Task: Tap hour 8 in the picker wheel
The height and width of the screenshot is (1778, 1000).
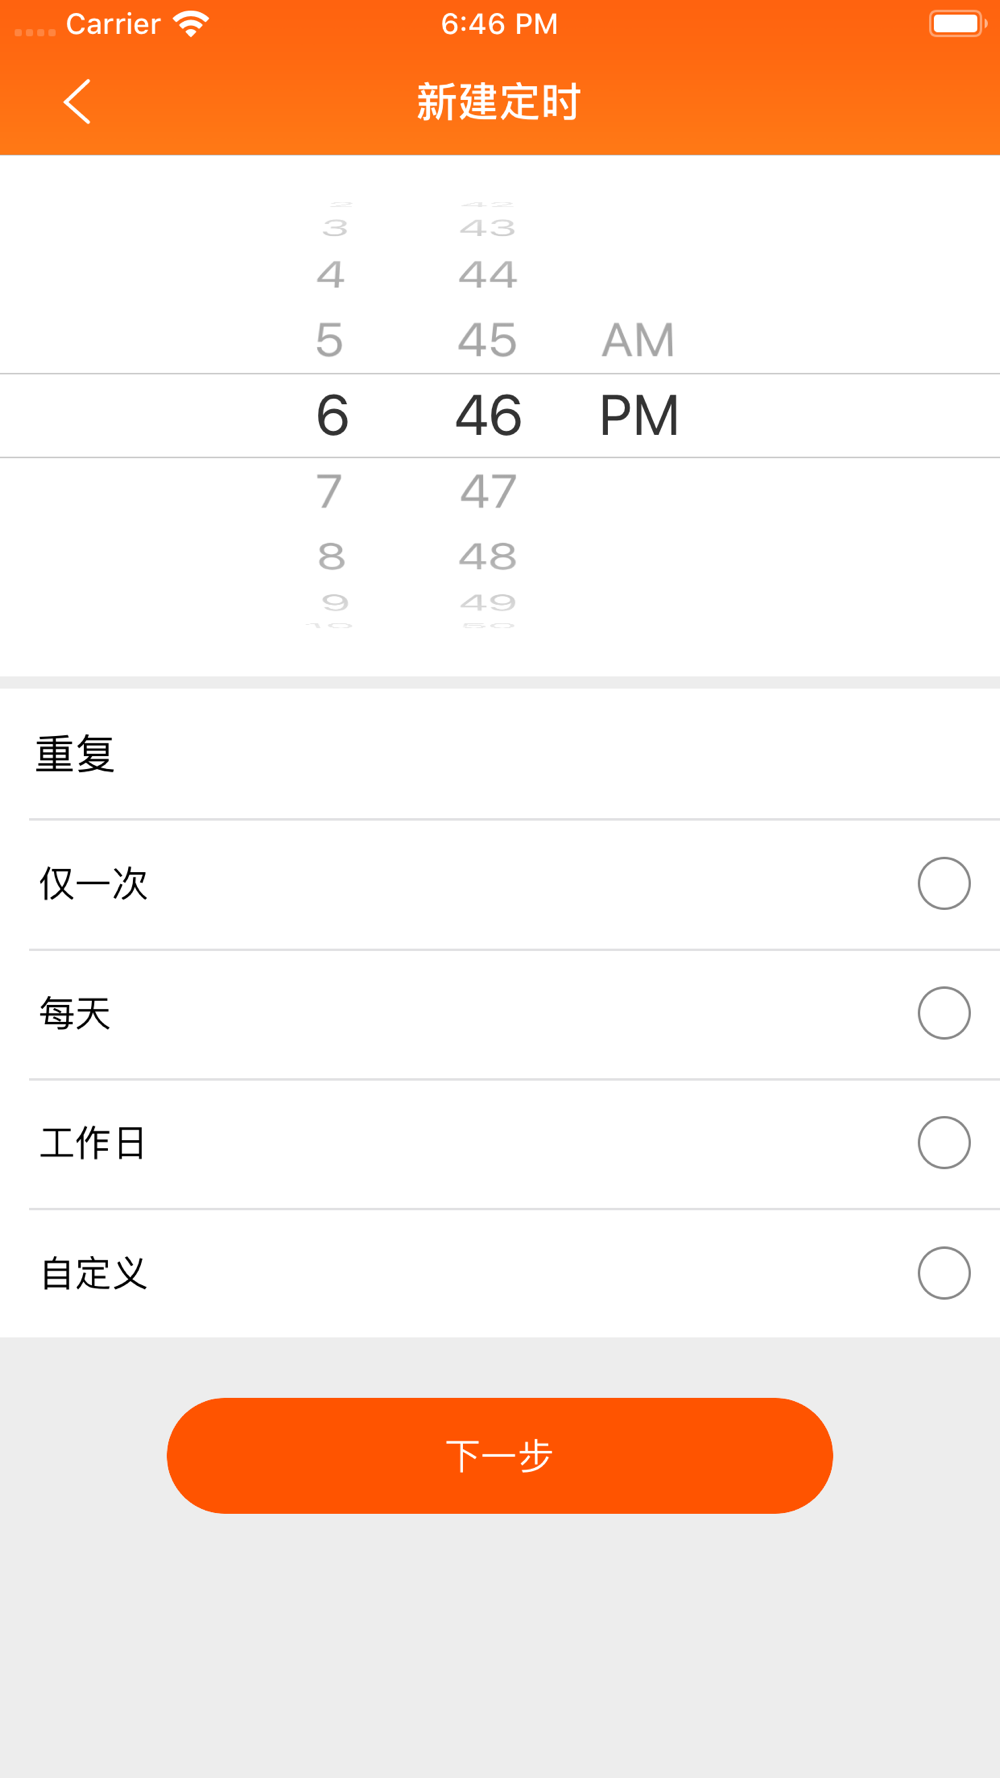Action: (331, 557)
